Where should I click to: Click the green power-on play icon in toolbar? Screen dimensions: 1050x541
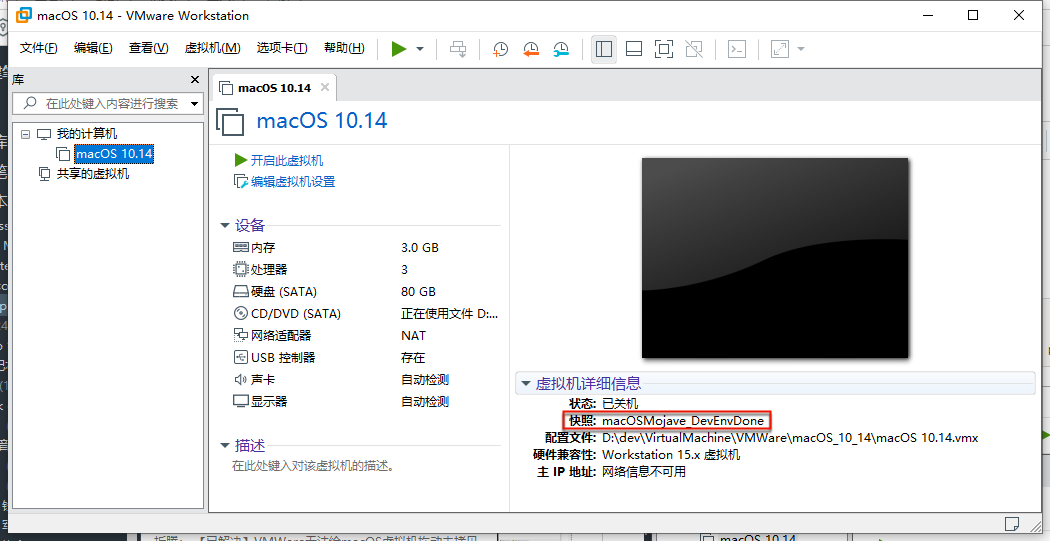pyautogui.click(x=399, y=49)
